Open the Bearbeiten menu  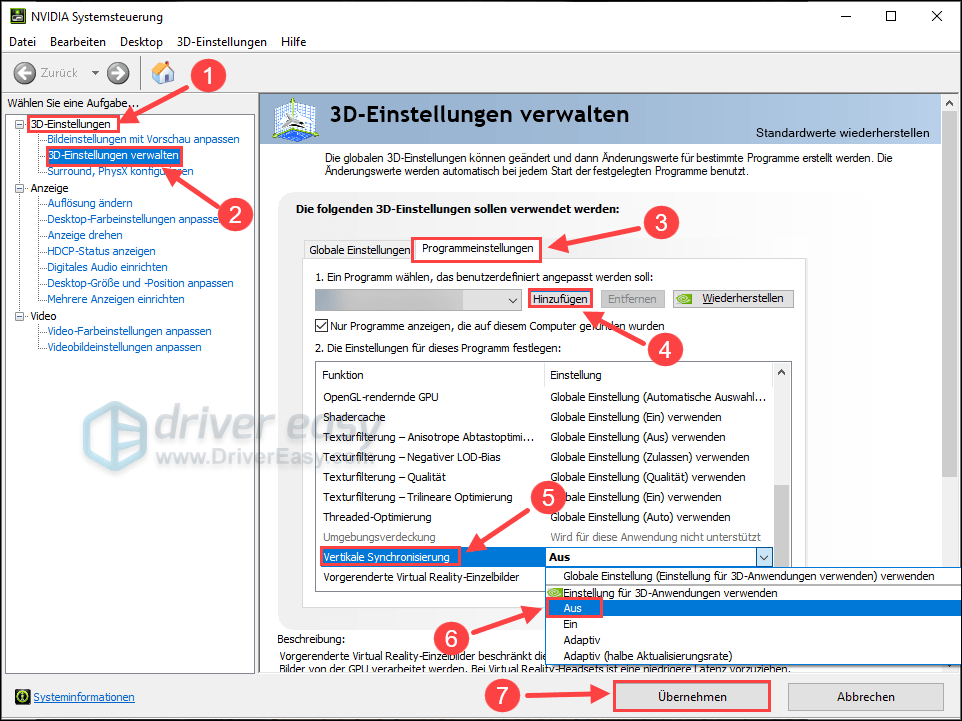[78, 42]
